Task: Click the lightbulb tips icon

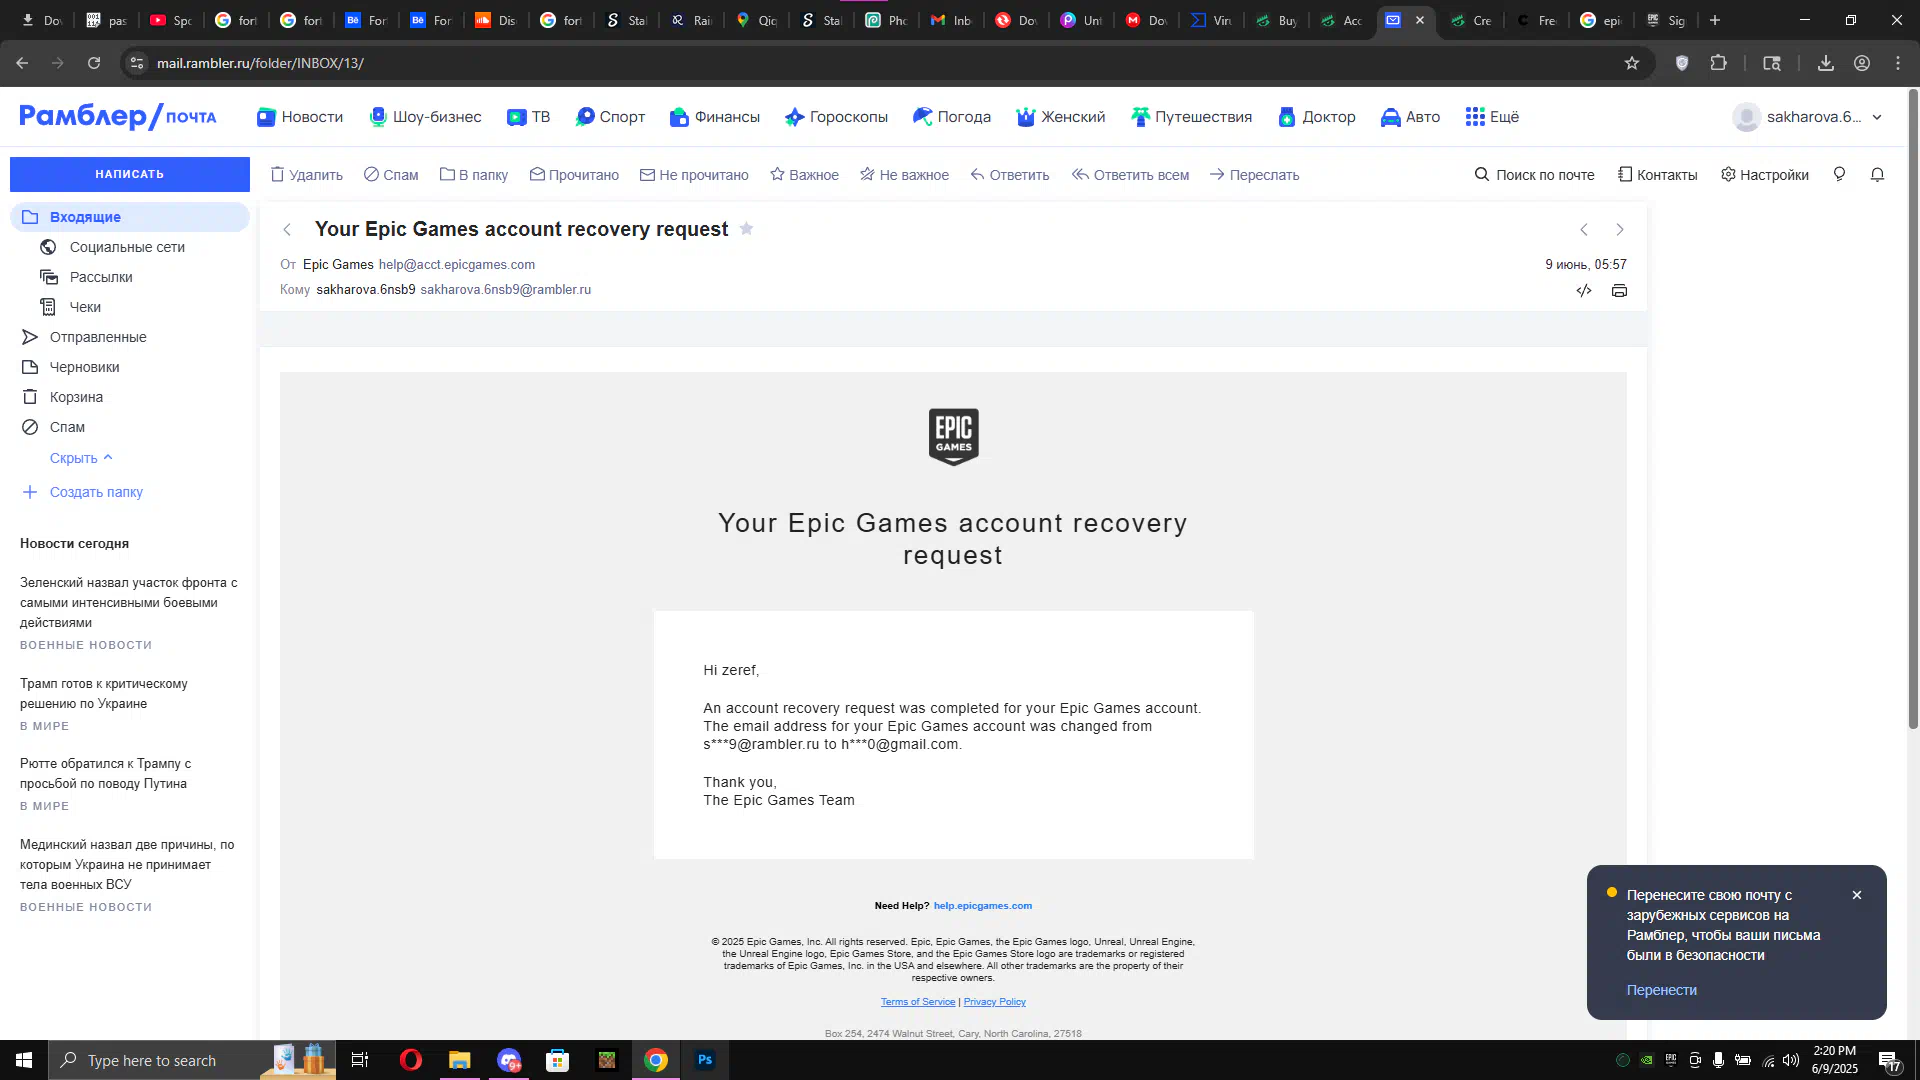Action: click(x=1839, y=174)
